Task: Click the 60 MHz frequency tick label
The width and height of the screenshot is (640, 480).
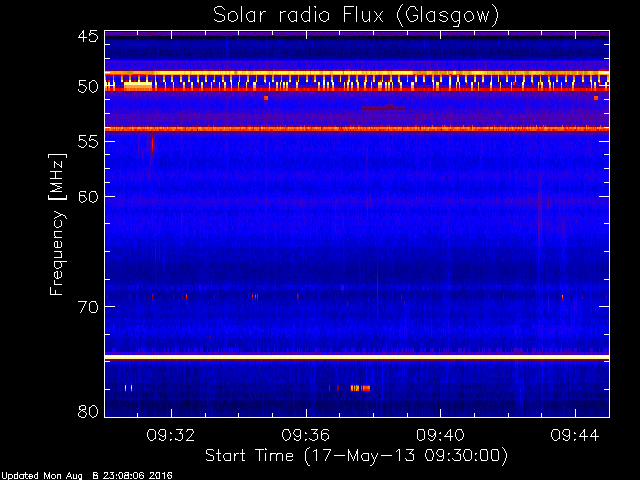Action: click(x=88, y=196)
